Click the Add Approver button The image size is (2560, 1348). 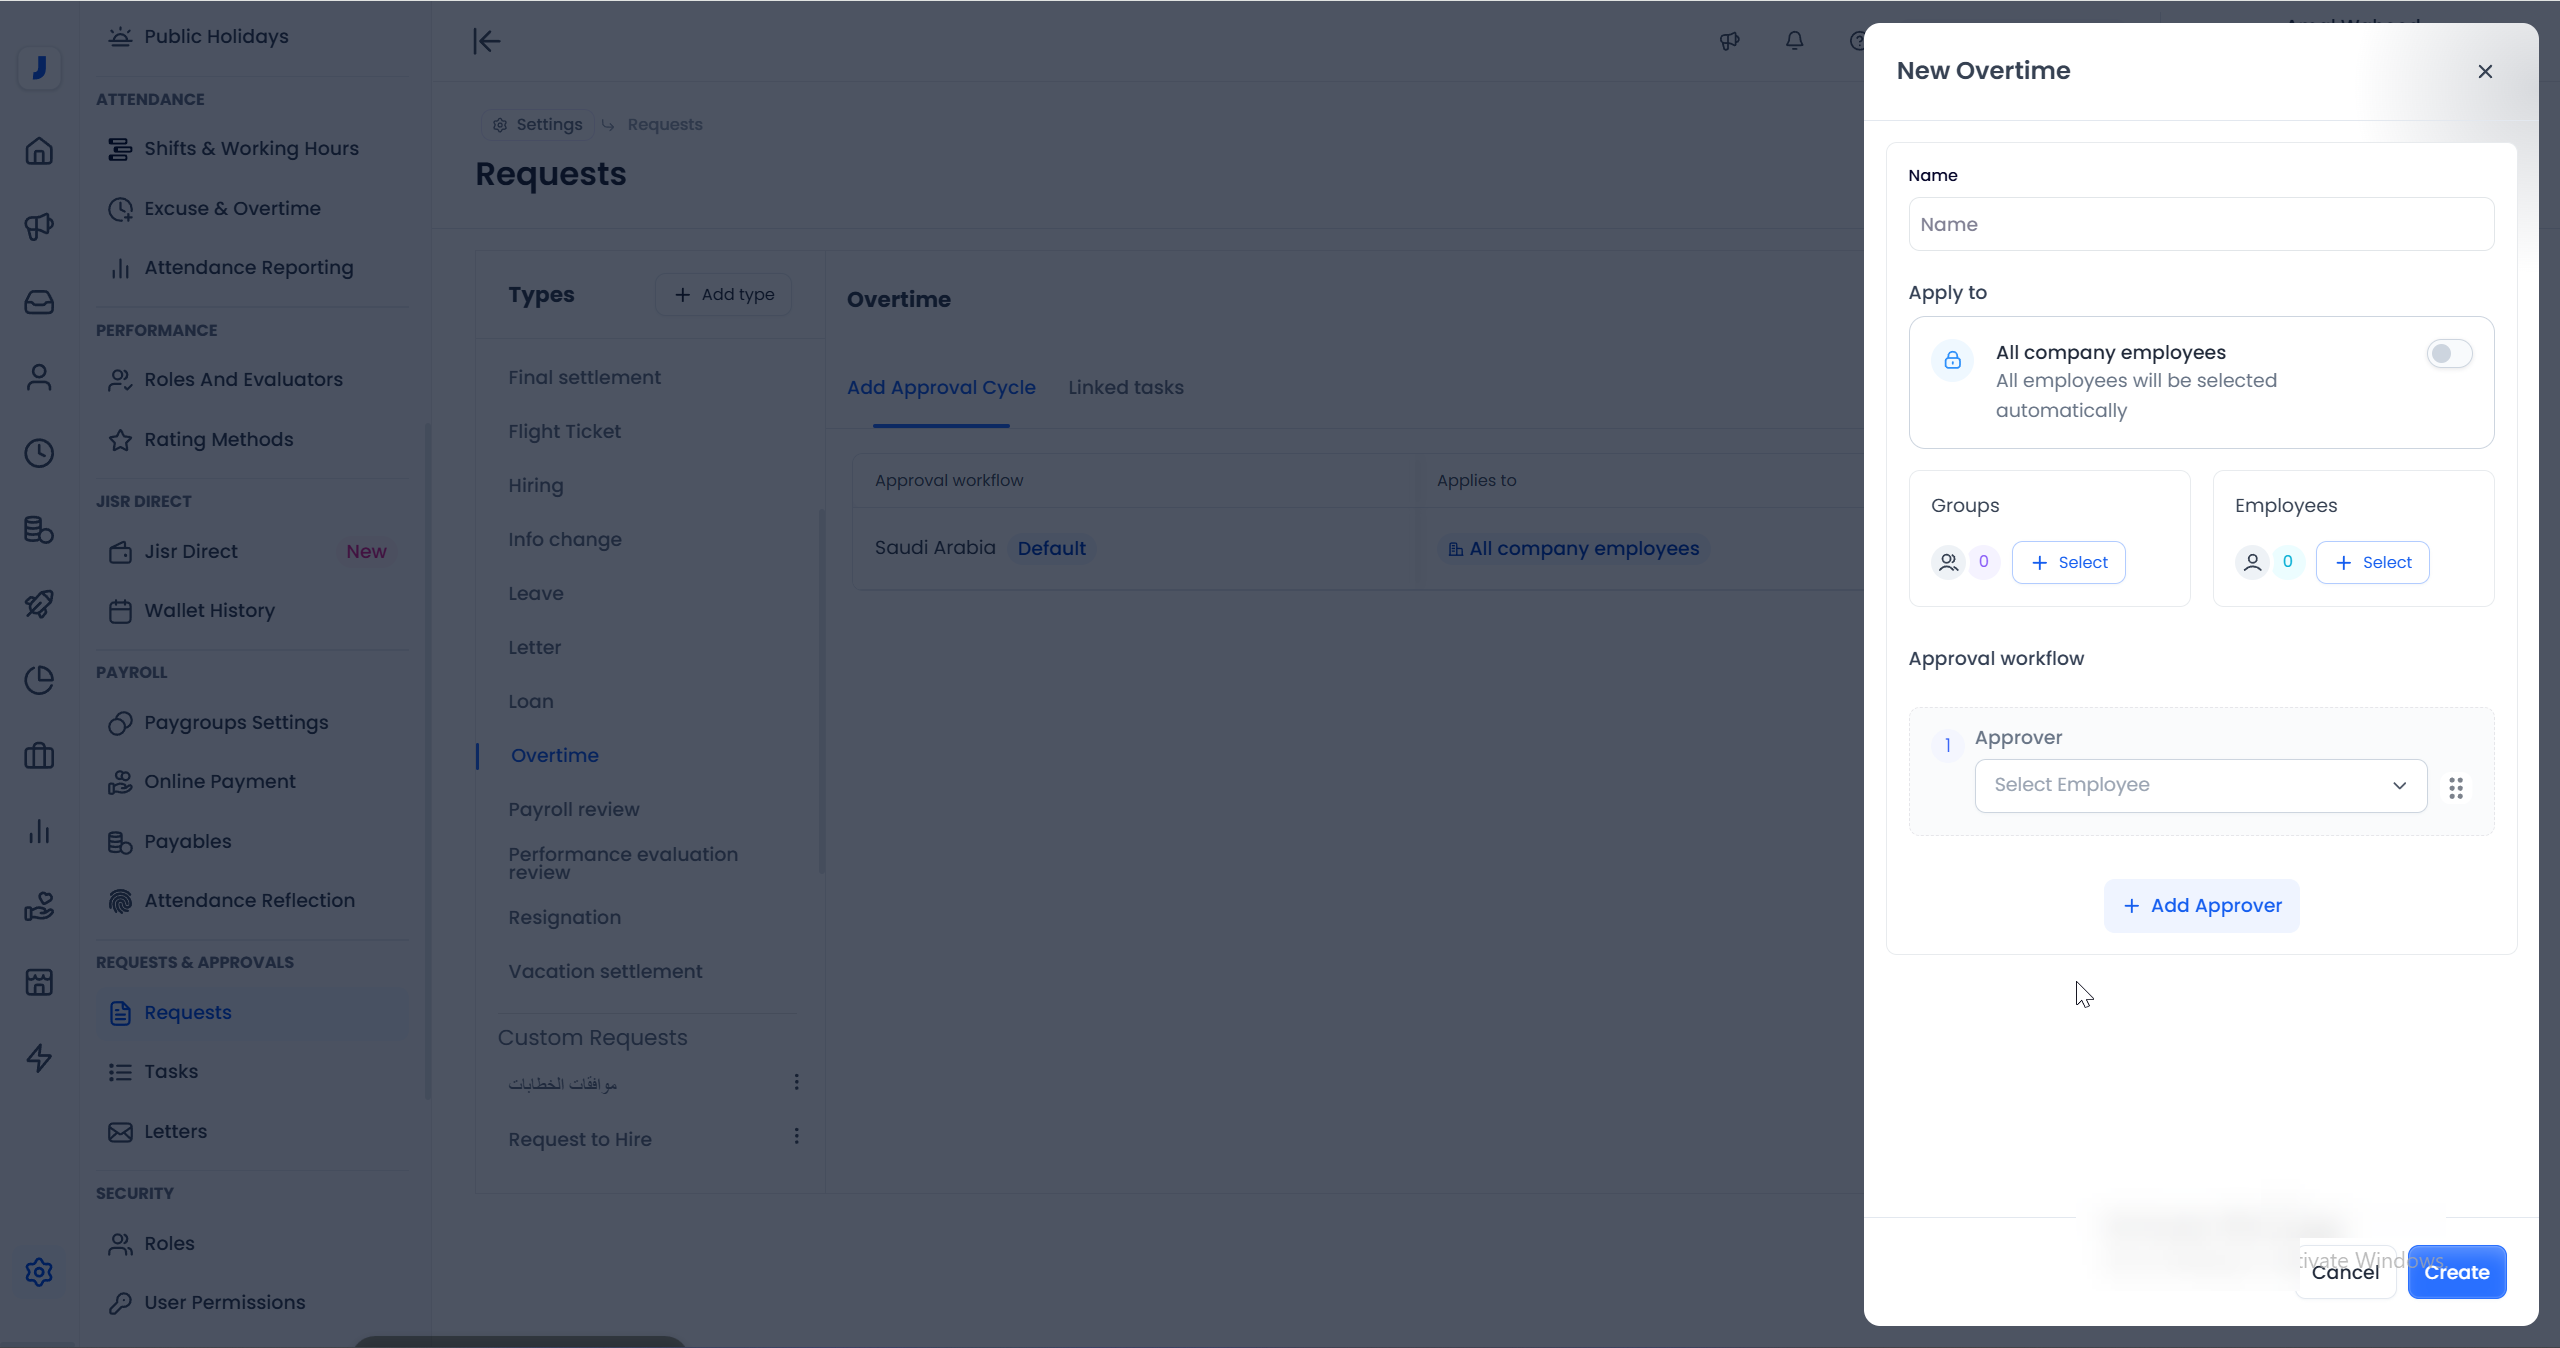click(2201, 906)
